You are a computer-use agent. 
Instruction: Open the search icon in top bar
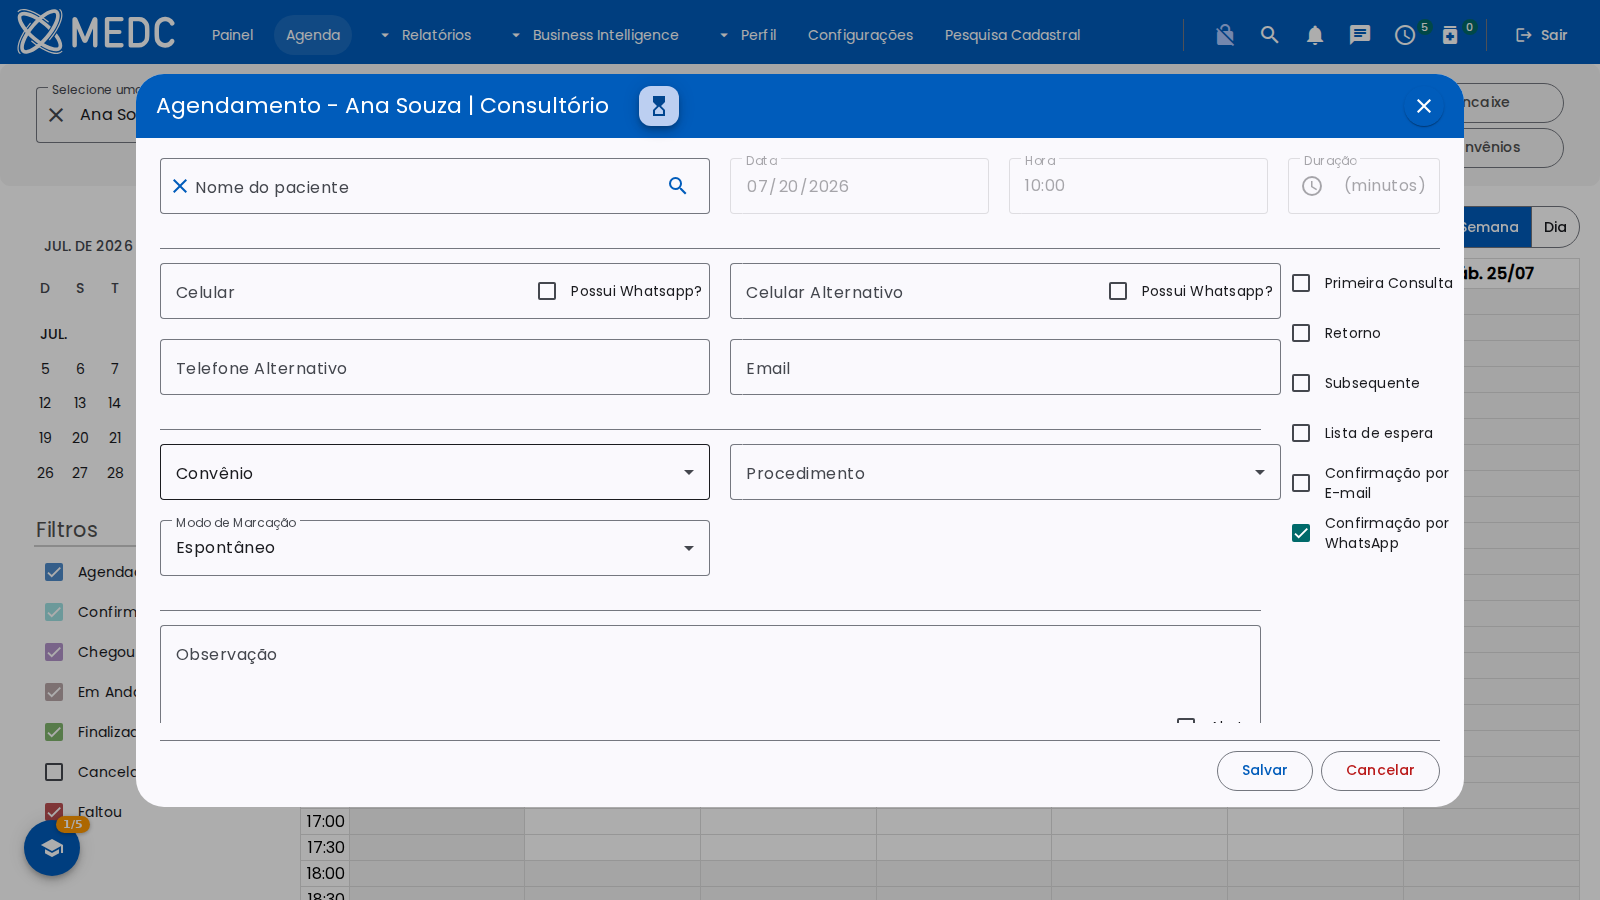tap(1270, 35)
